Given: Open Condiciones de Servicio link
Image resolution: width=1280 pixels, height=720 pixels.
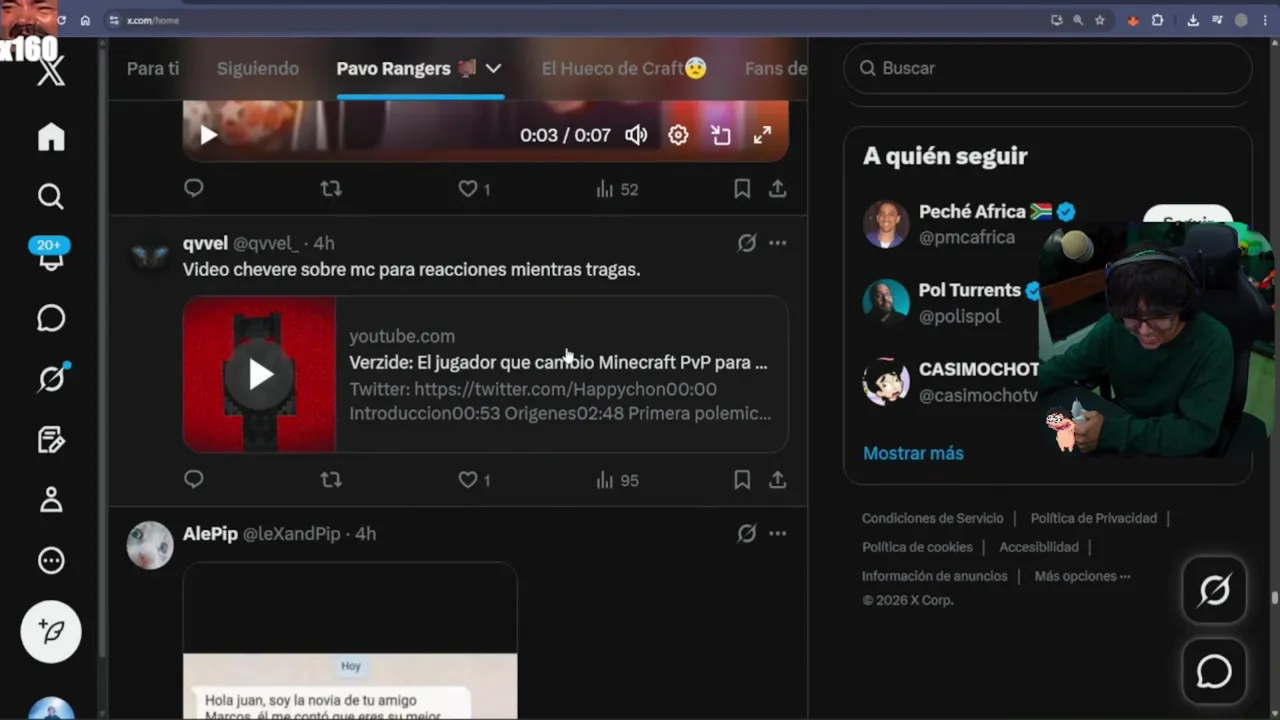Looking at the screenshot, I should [x=932, y=518].
